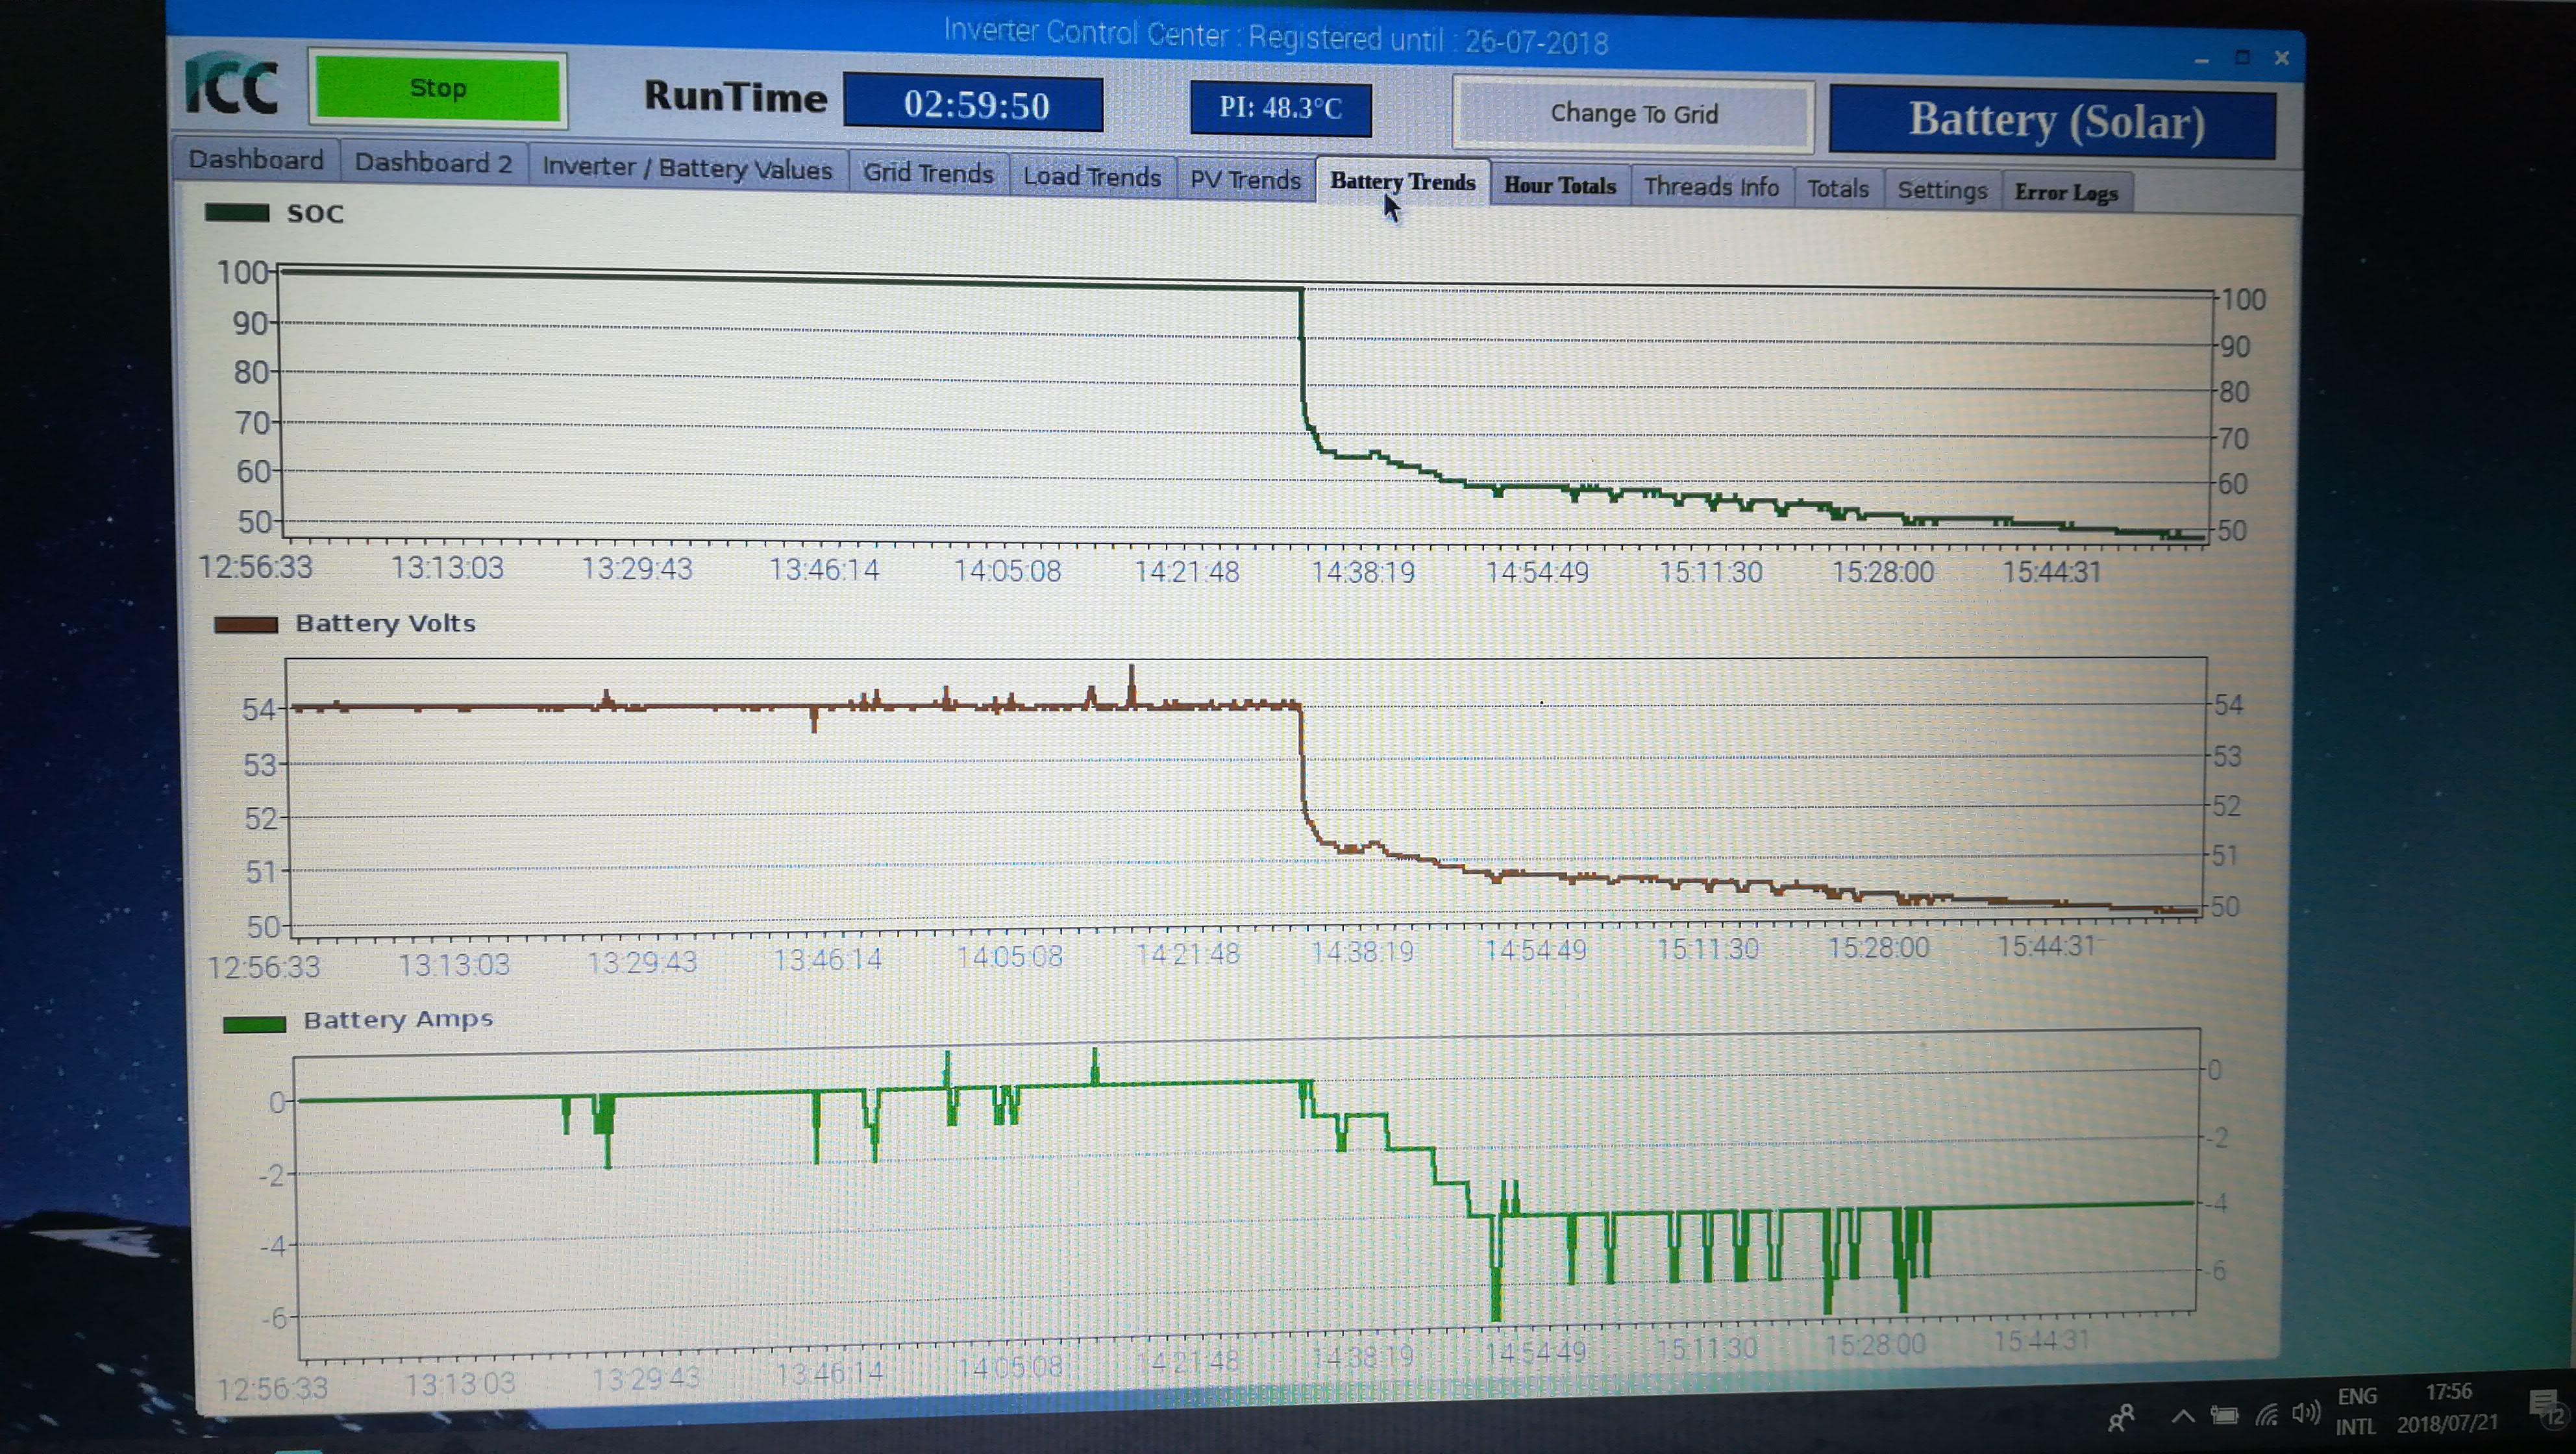
Task: Show the Error Logs tab
Action: tap(2066, 192)
